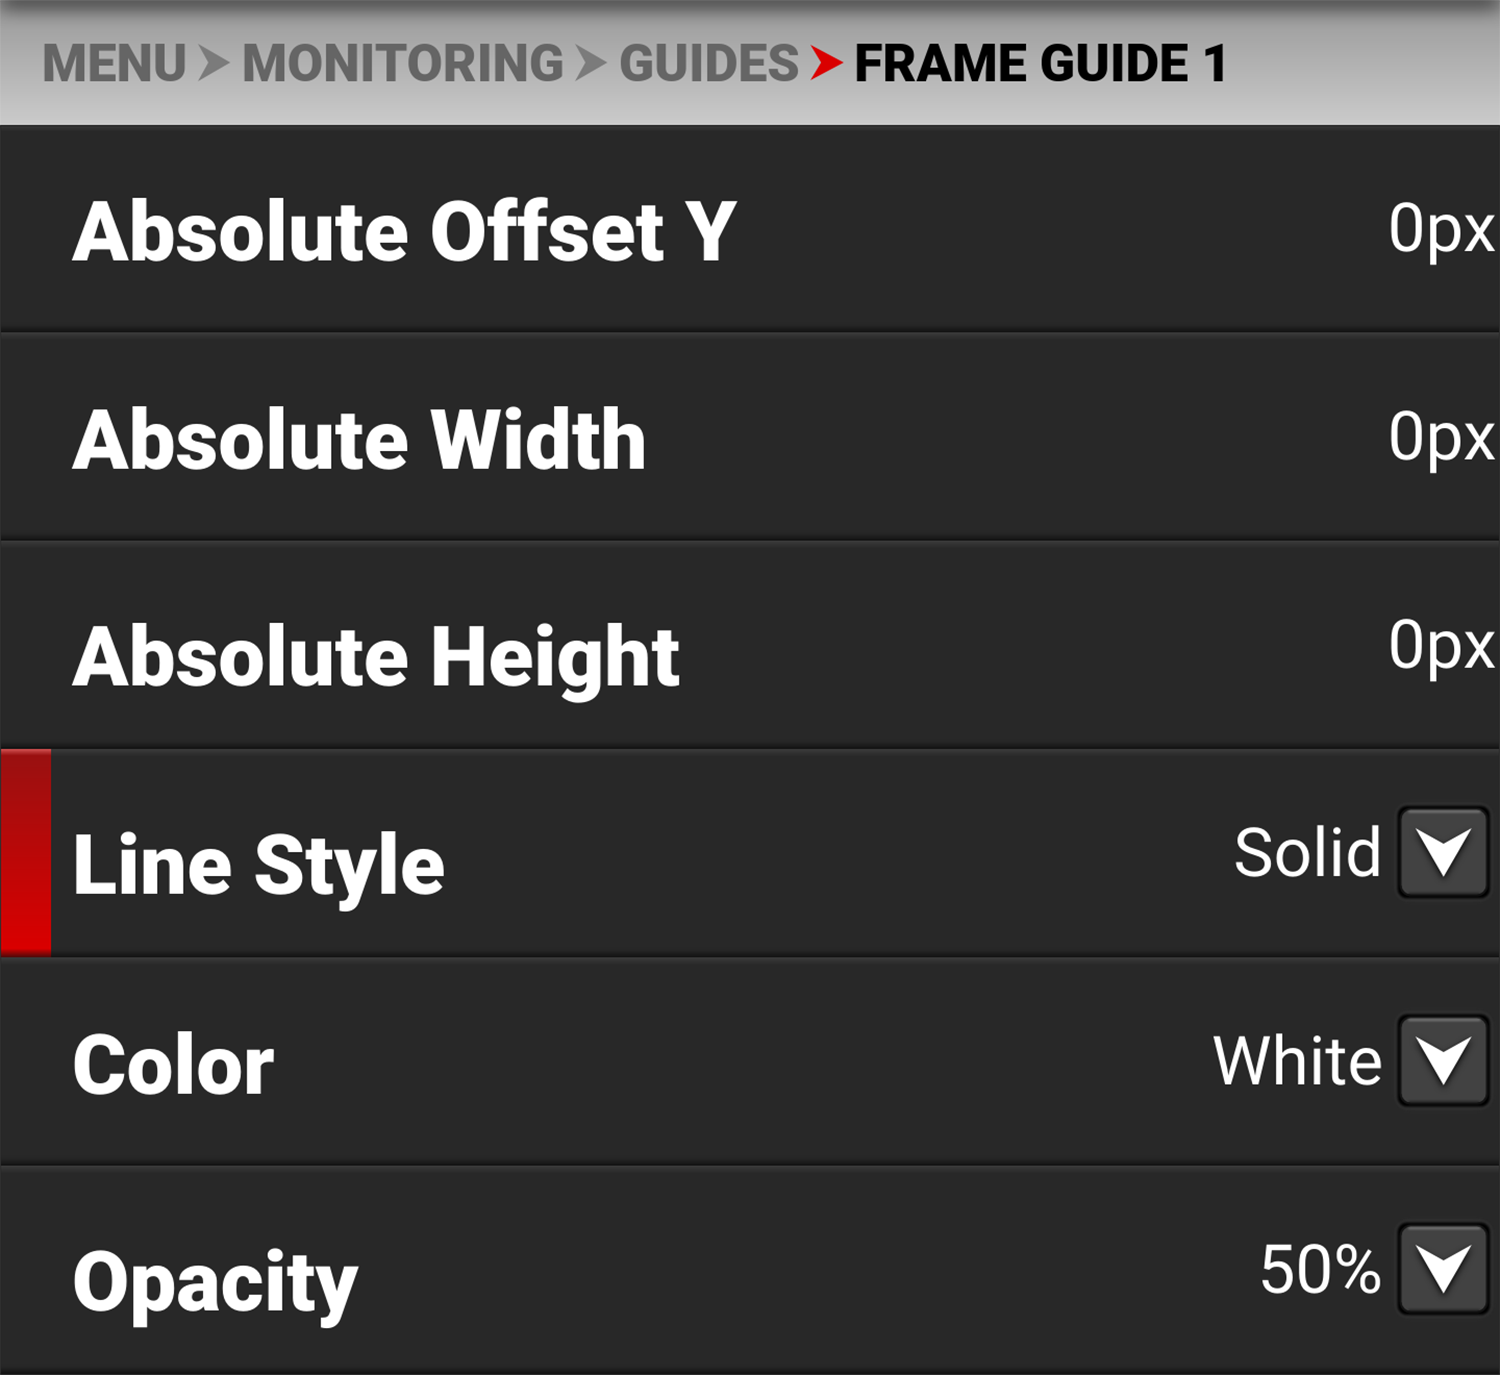Screen dimensions: 1500x1375
Task: Click the red selection bar beside Line Style
Action: pos(26,853)
